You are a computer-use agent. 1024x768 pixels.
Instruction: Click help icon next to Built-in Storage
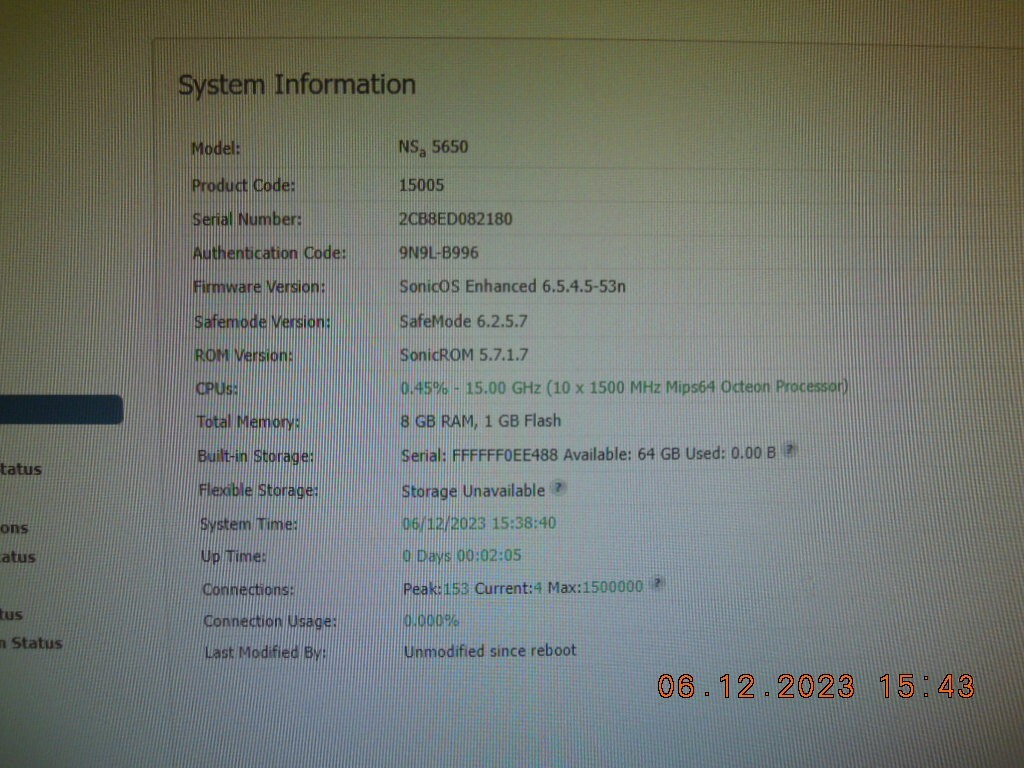point(790,450)
